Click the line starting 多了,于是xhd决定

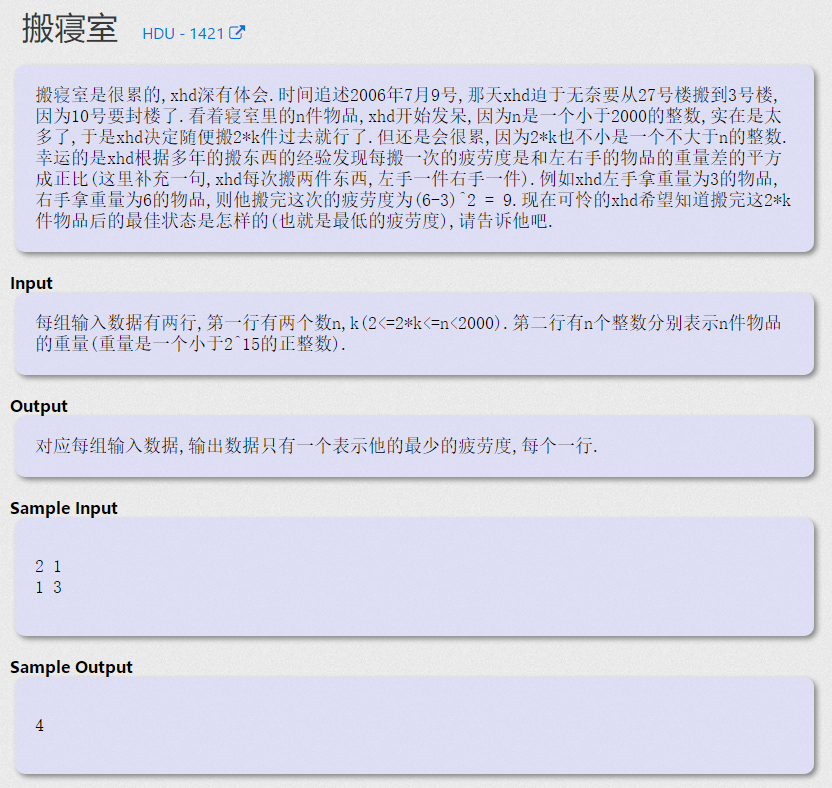411,137
